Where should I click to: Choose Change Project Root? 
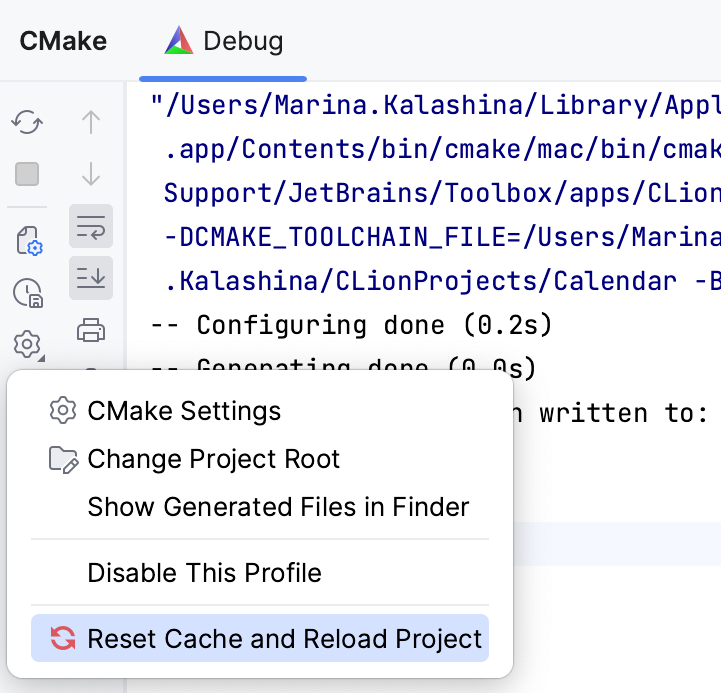[260, 458]
